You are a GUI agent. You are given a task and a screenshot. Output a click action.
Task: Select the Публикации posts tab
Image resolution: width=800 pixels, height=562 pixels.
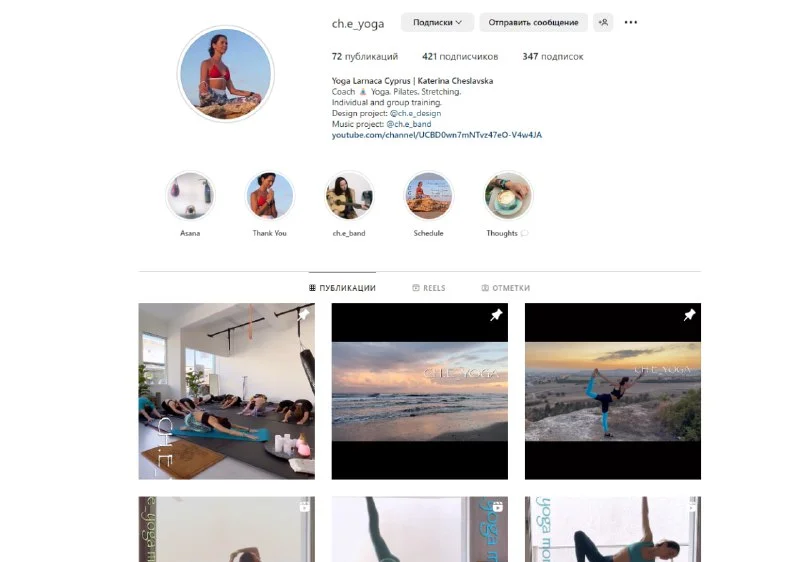point(342,288)
